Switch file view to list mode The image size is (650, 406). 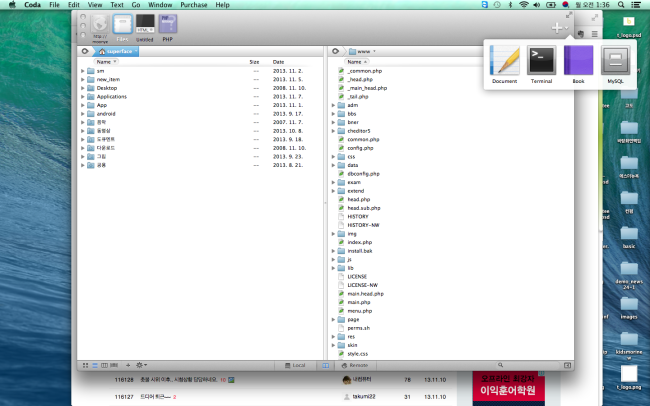[x=94, y=365]
